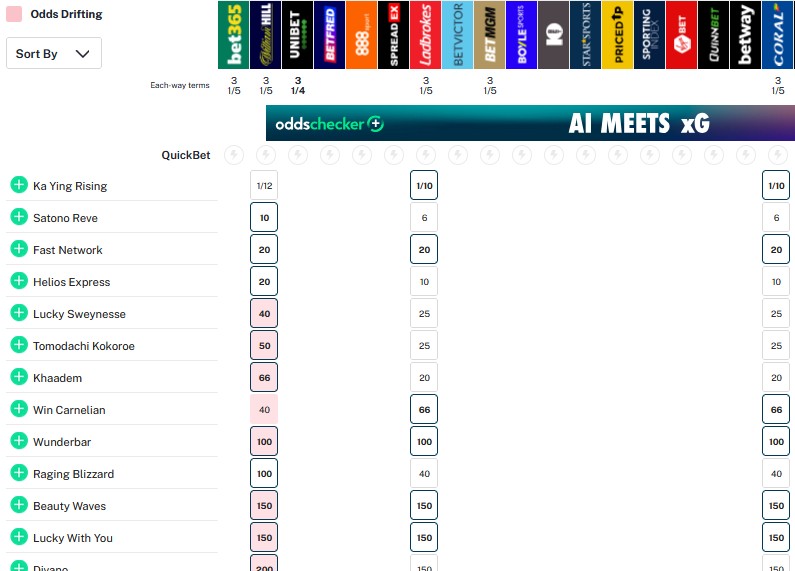795x571 pixels.
Task: Click the oddschecker+ AI Meets xG banner
Action: 530,124
